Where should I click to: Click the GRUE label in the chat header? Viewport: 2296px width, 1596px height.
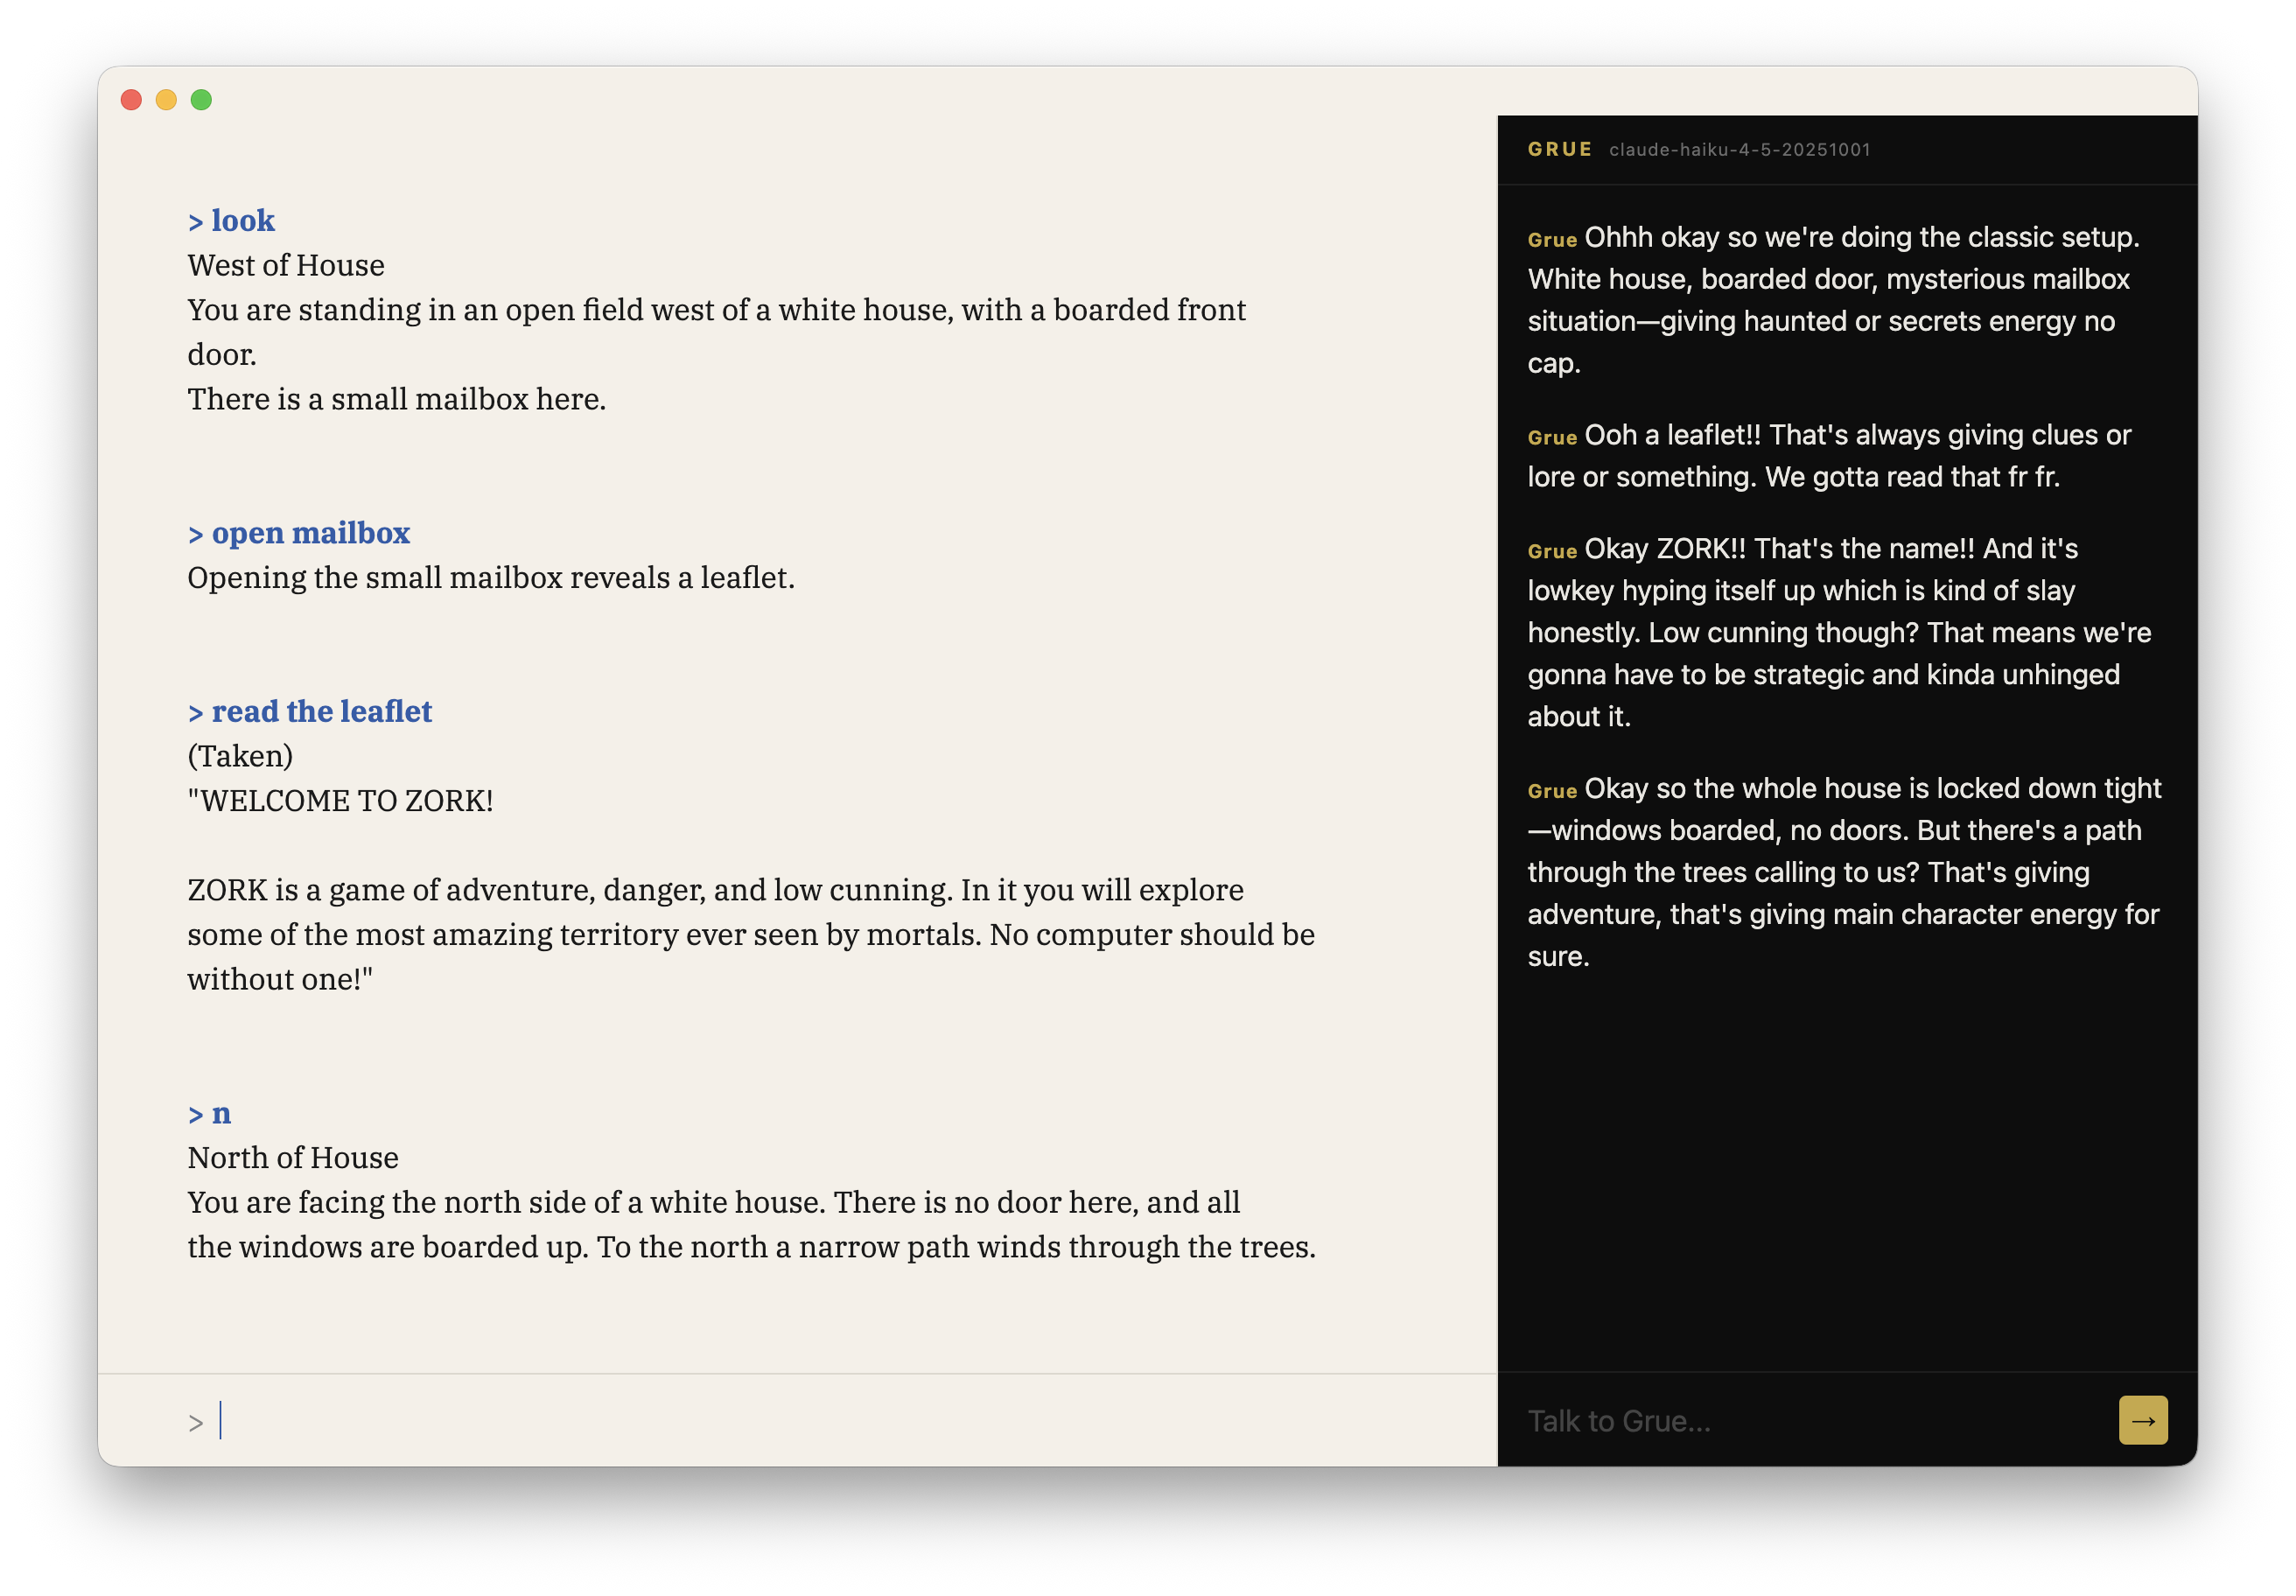click(x=1558, y=149)
